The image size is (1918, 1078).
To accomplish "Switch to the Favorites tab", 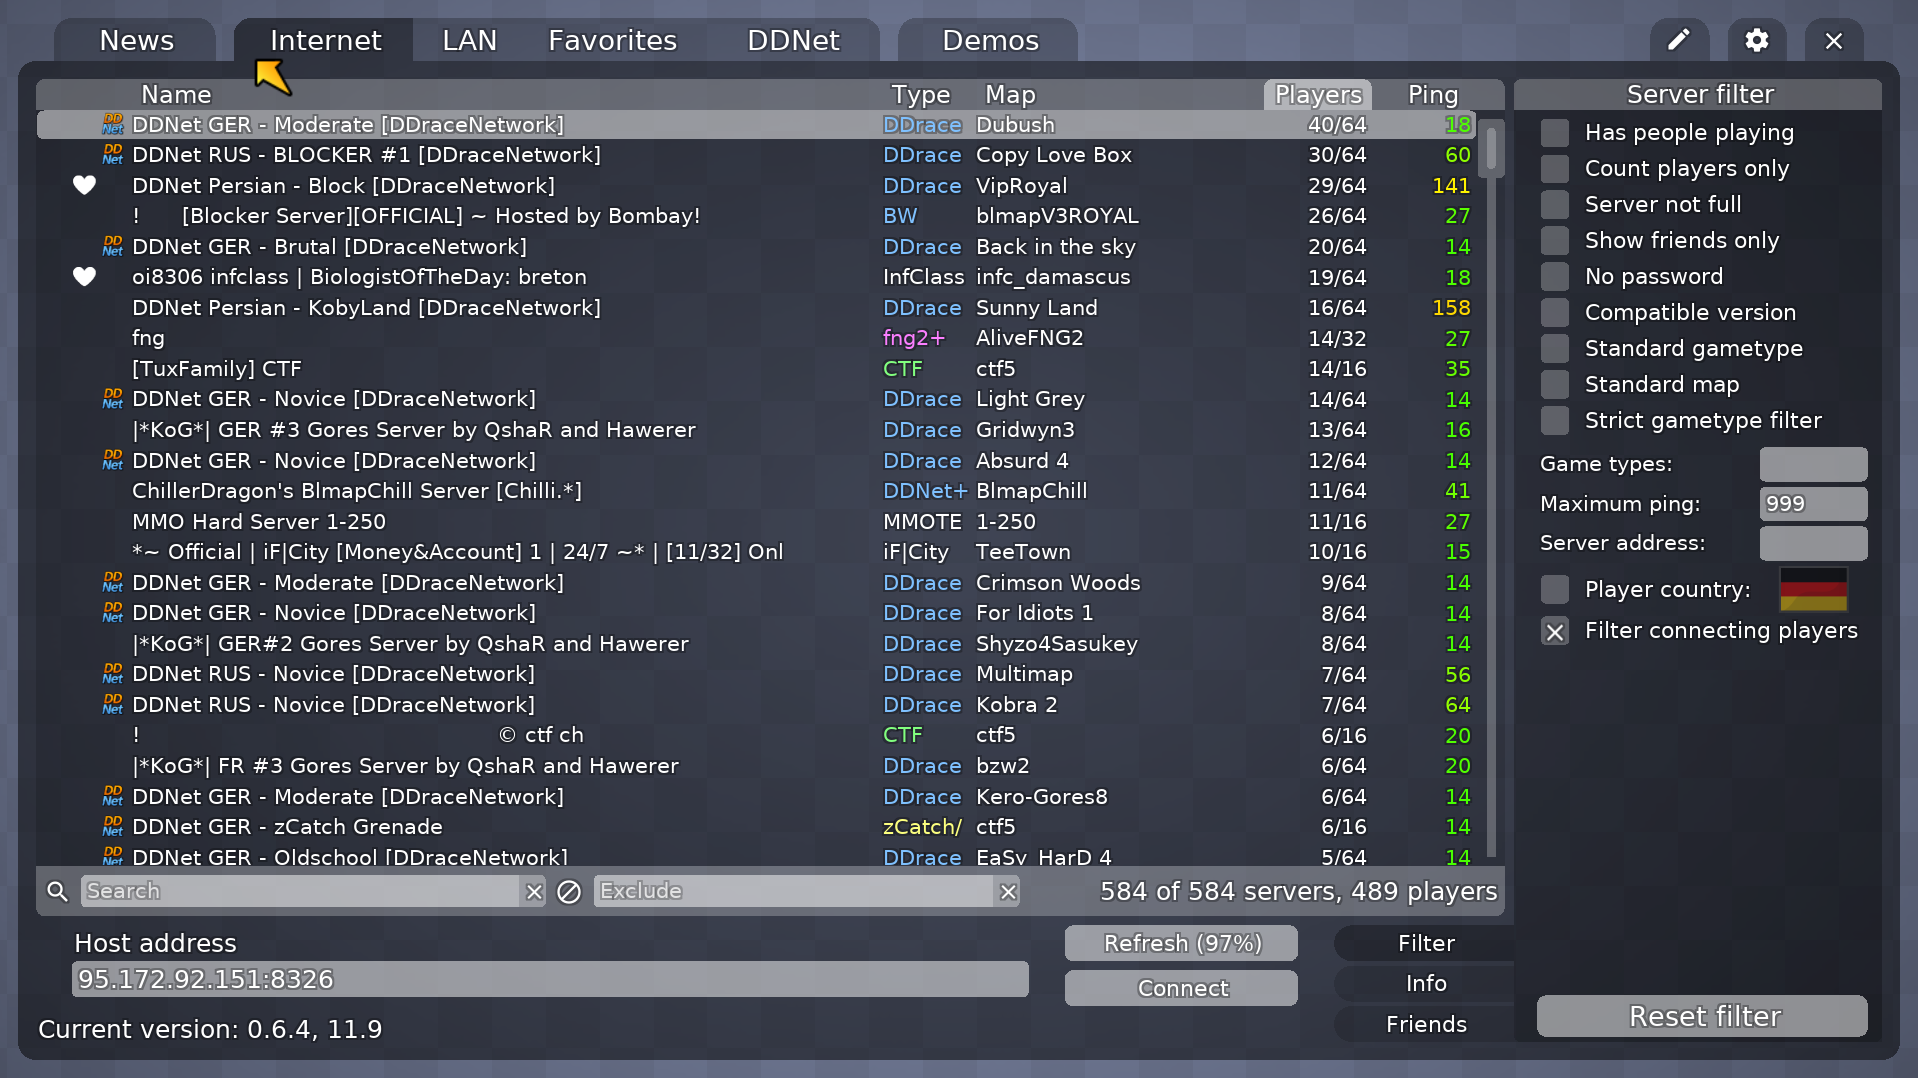I will point(611,40).
